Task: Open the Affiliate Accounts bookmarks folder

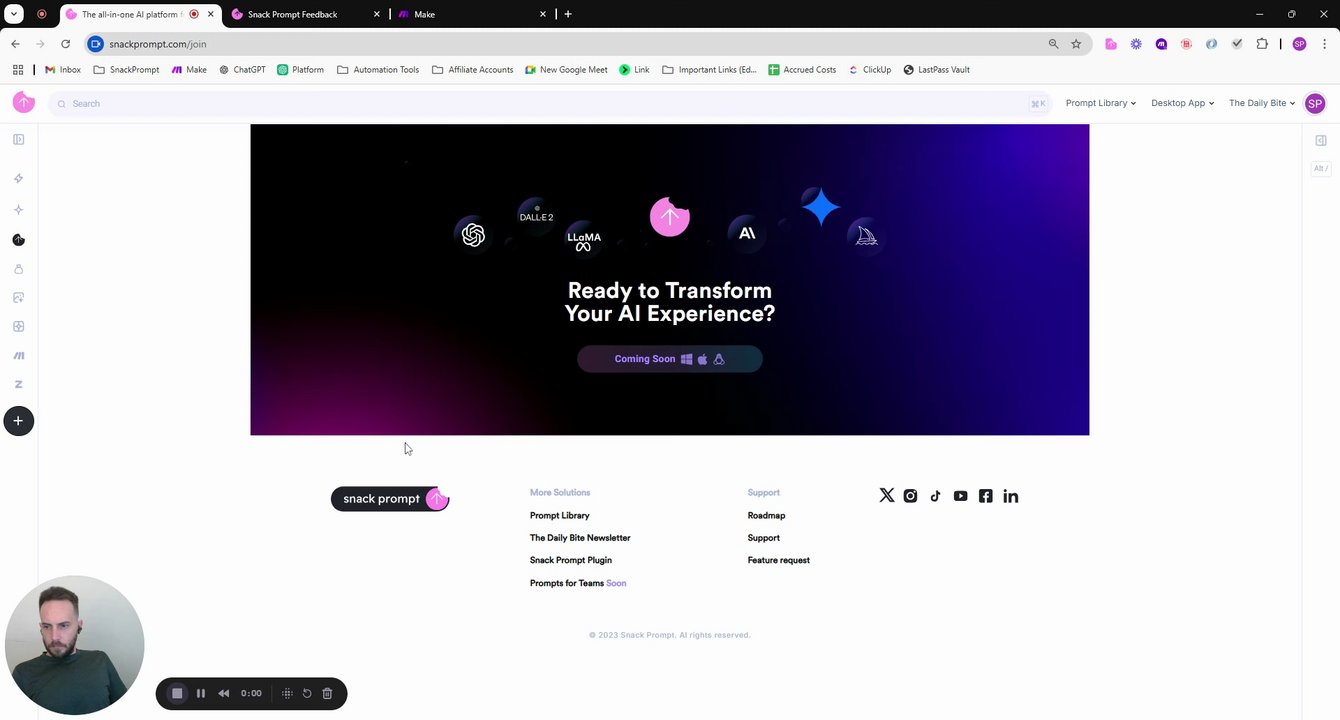Action: tap(472, 70)
